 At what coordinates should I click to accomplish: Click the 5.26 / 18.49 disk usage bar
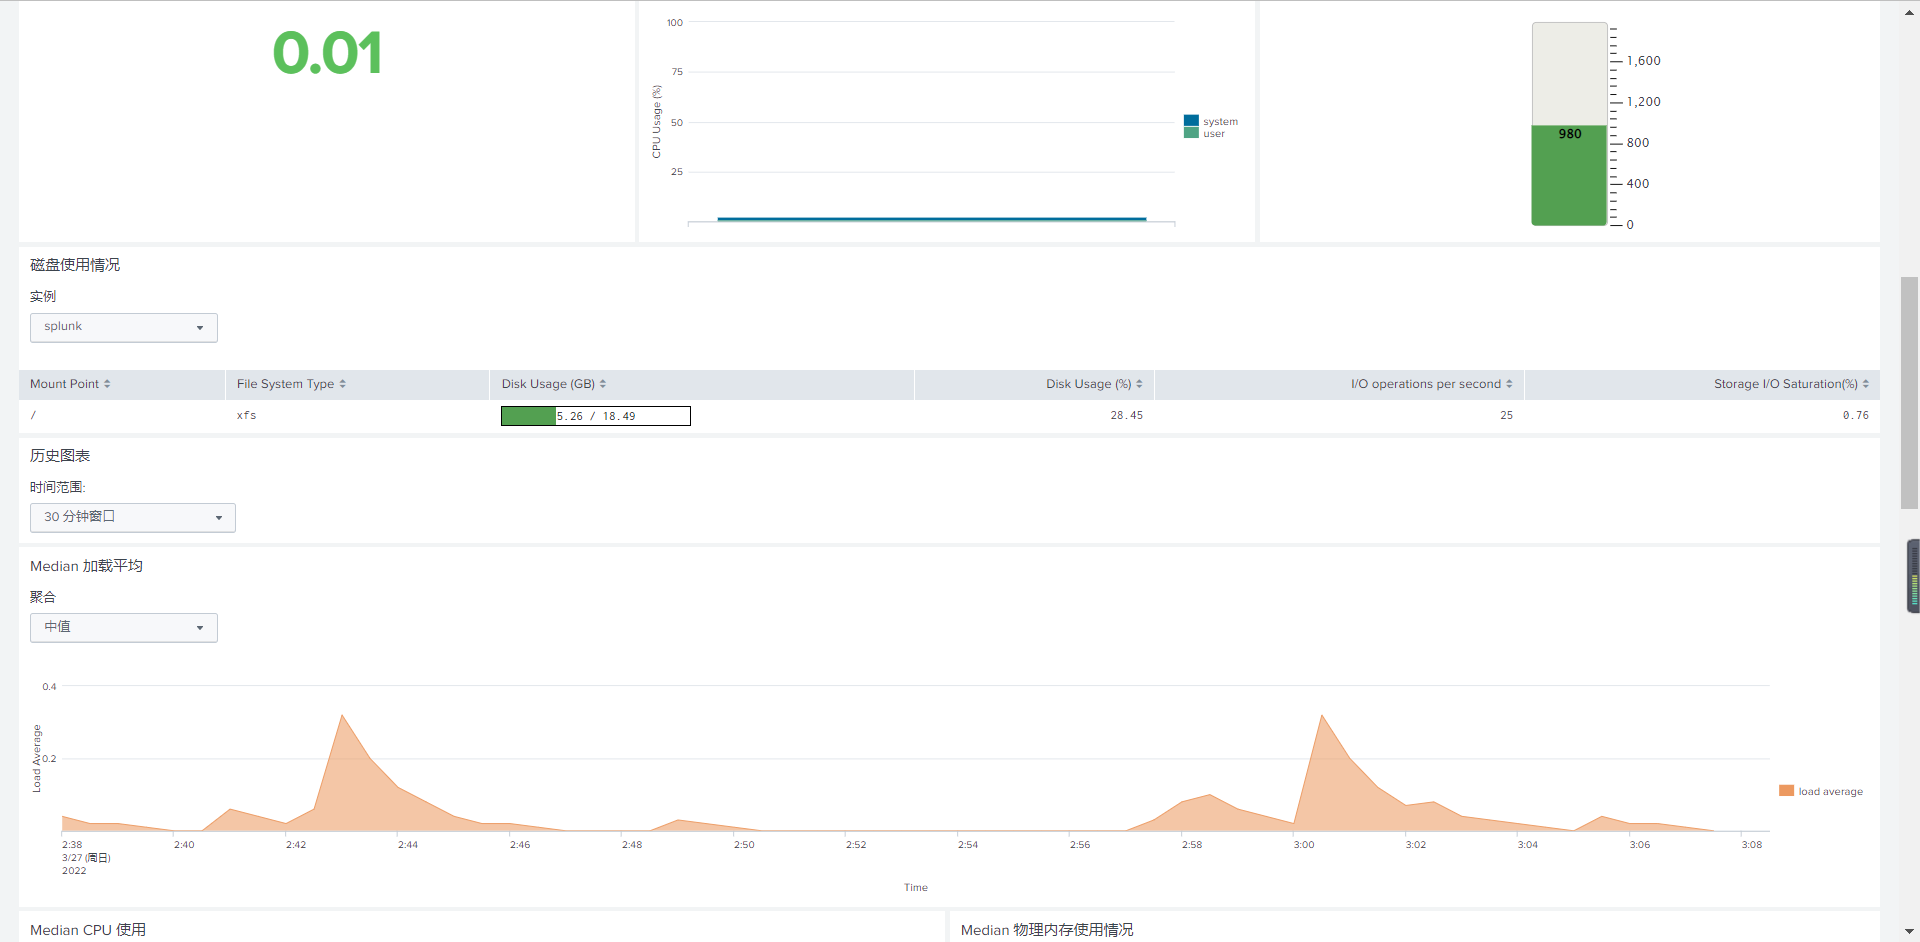click(596, 416)
